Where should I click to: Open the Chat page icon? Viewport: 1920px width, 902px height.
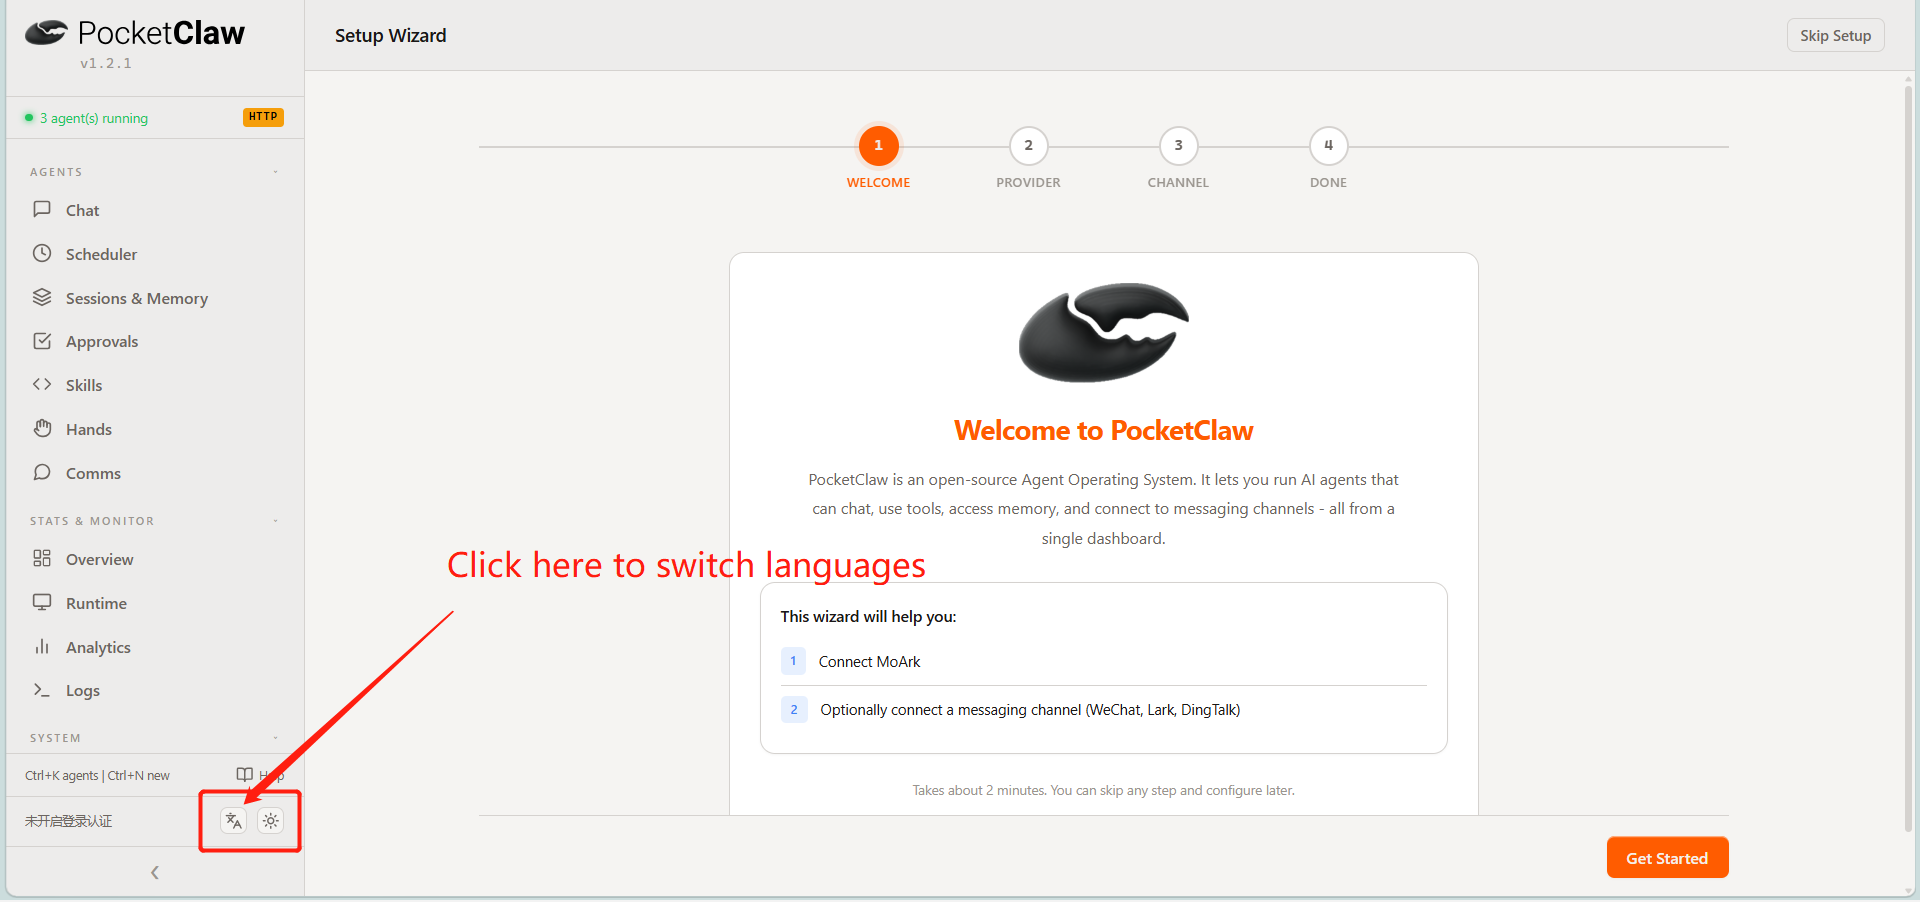pos(42,209)
